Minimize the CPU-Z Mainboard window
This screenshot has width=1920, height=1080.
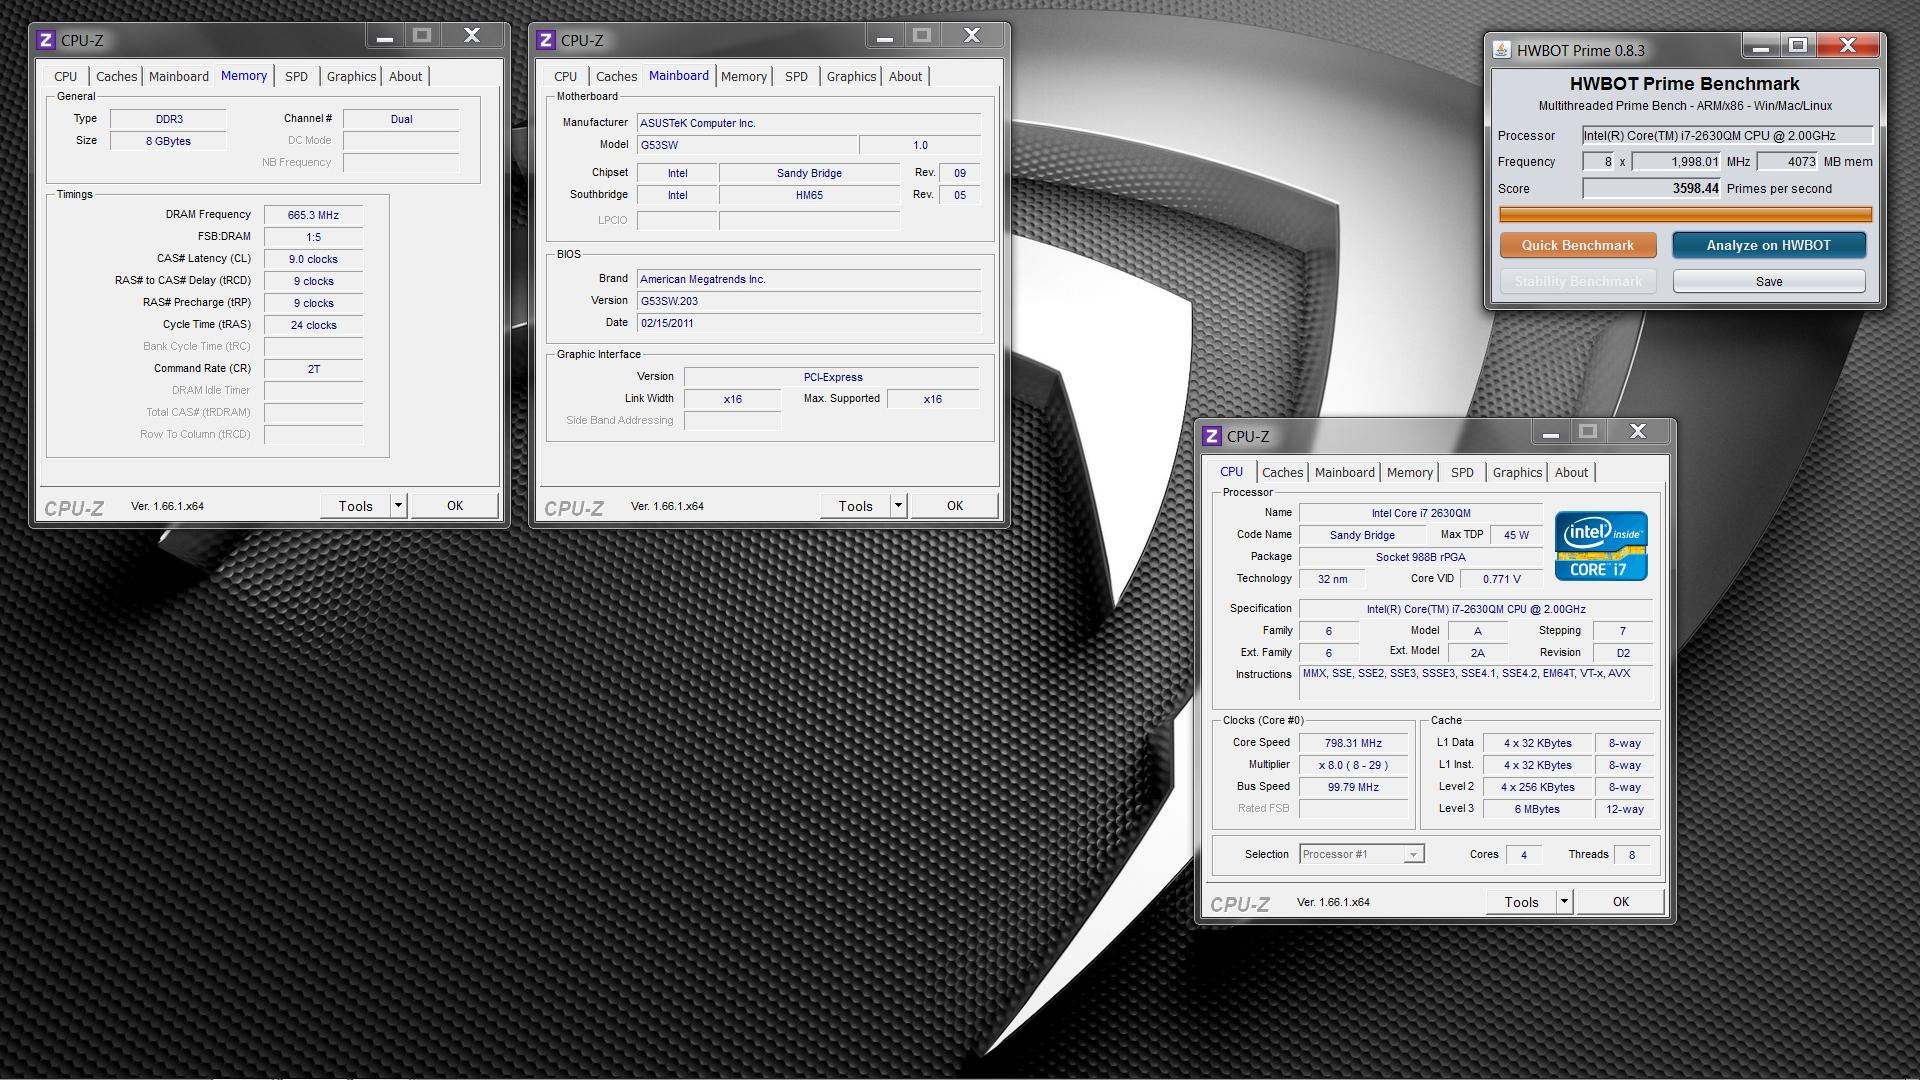pyautogui.click(x=884, y=37)
